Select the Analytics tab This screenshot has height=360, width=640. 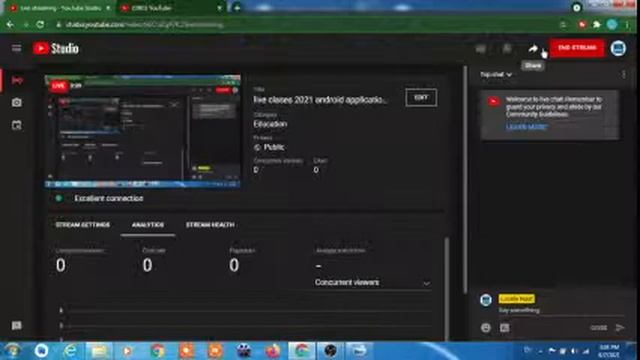click(x=148, y=225)
